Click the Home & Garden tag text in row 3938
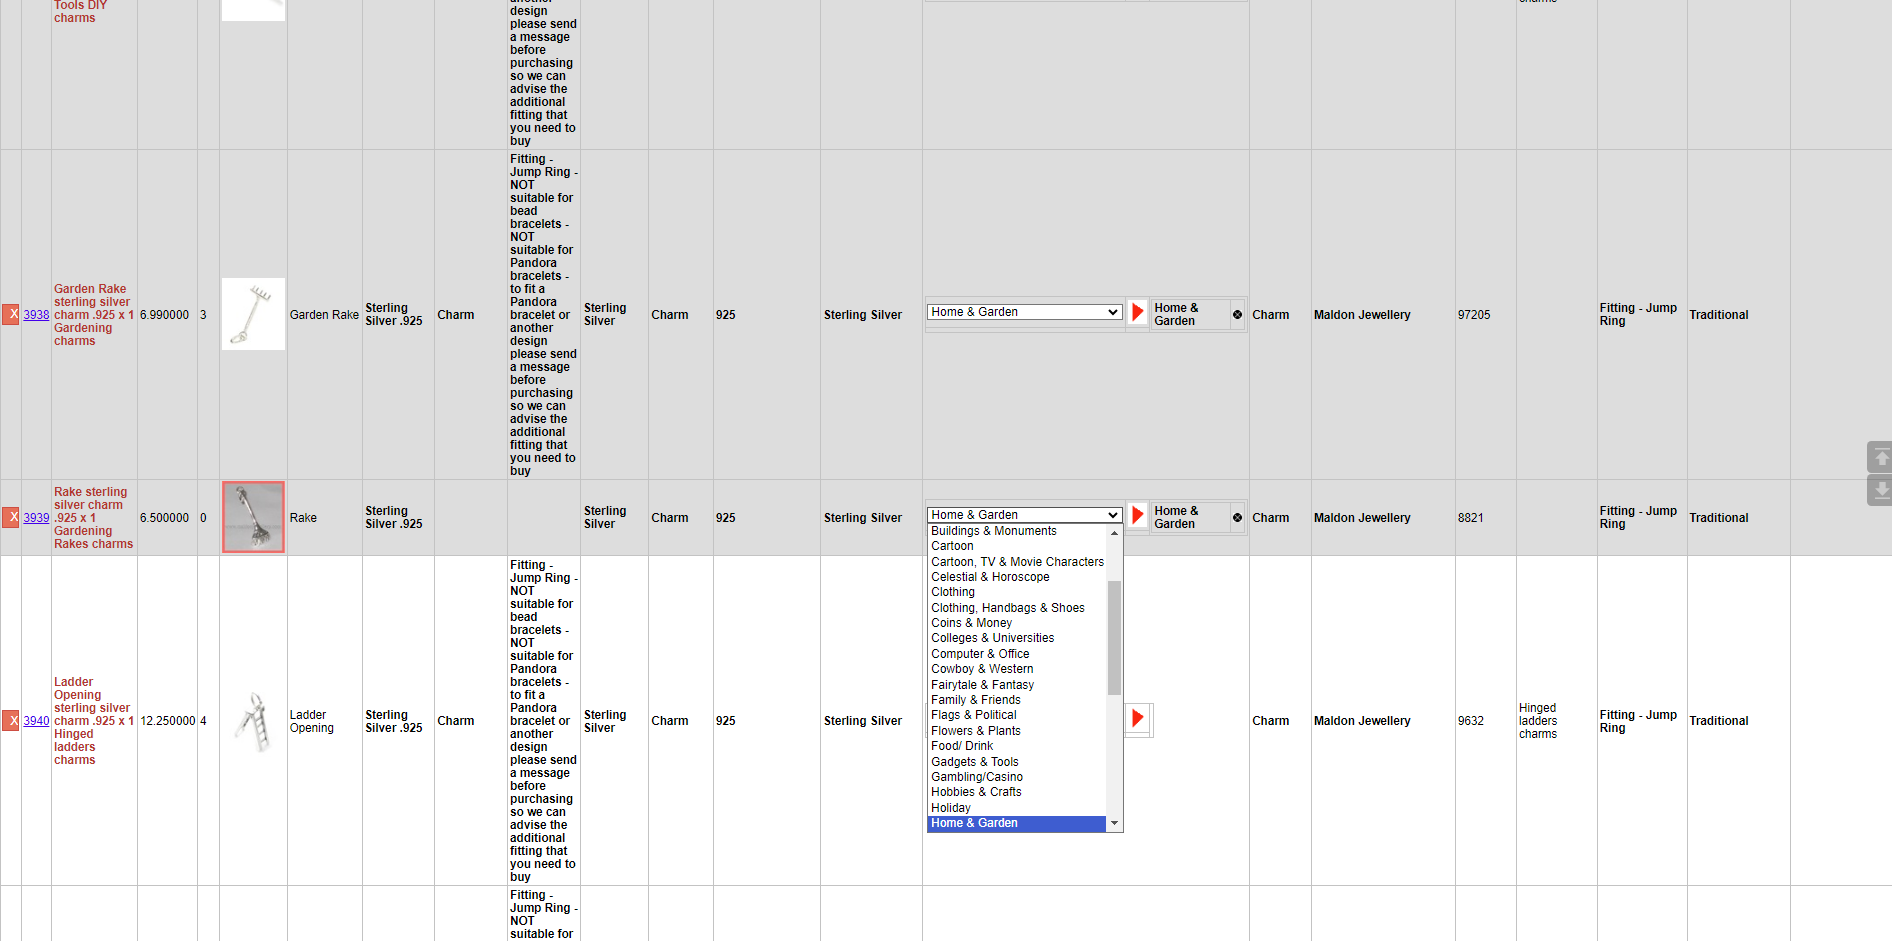The height and width of the screenshot is (941, 1892). 1176,314
